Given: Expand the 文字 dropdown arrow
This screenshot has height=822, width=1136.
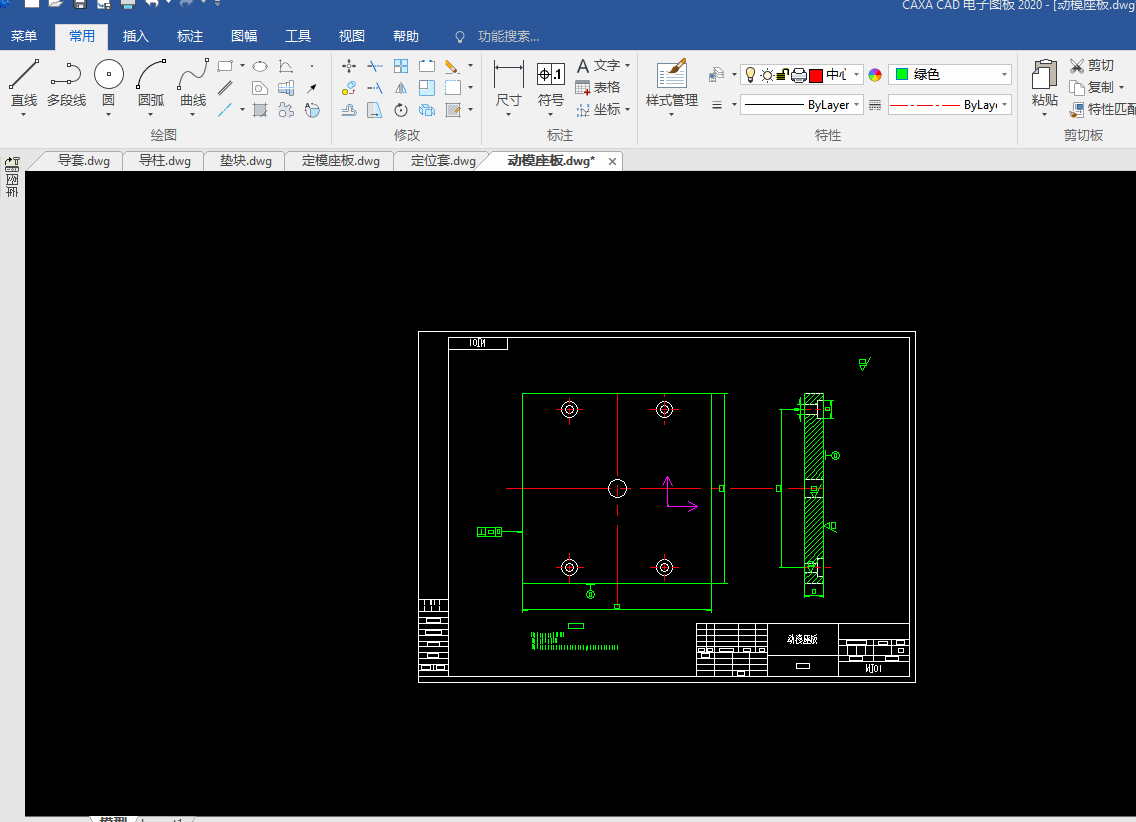Looking at the screenshot, I should [x=627, y=66].
